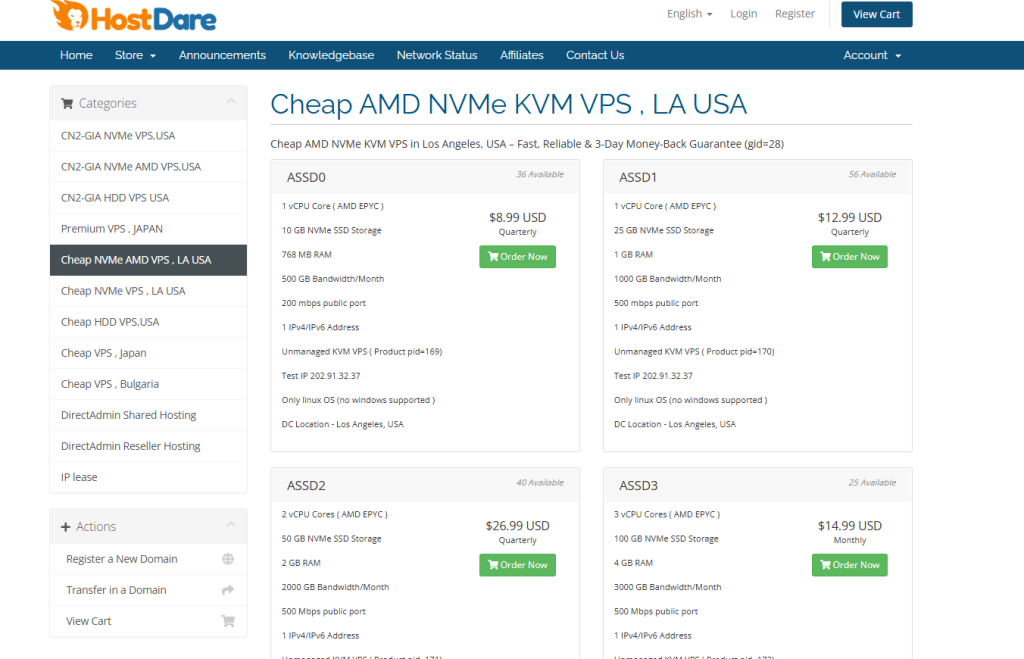Select Cheap NVMe AMD VPS , LA USA category
The width and height of the screenshot is (1024, 659).
click(148, 260)
